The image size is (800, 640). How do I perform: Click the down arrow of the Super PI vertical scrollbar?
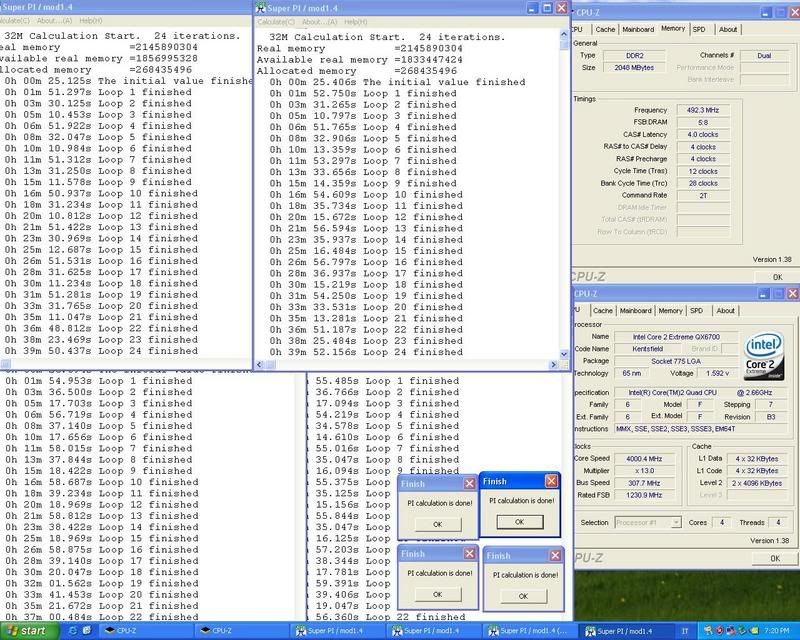tap(564, 354)
